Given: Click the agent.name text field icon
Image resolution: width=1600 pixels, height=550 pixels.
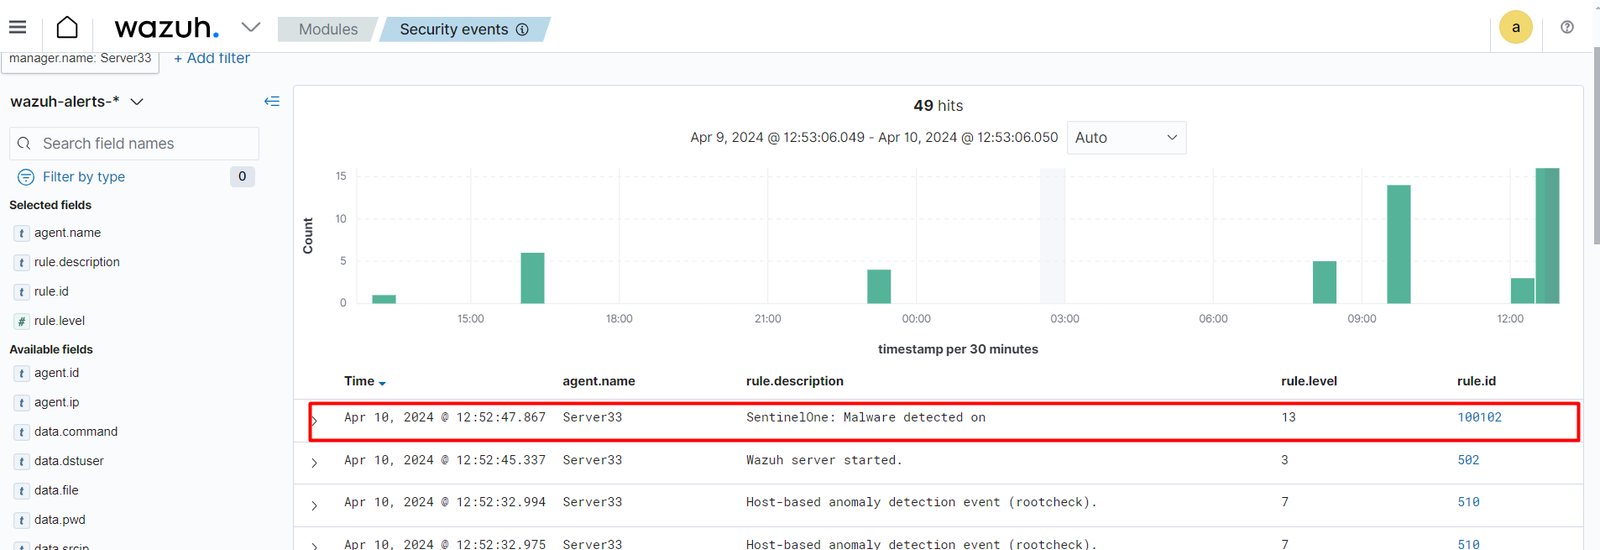Looking at the screenshot, I should 21,233.
